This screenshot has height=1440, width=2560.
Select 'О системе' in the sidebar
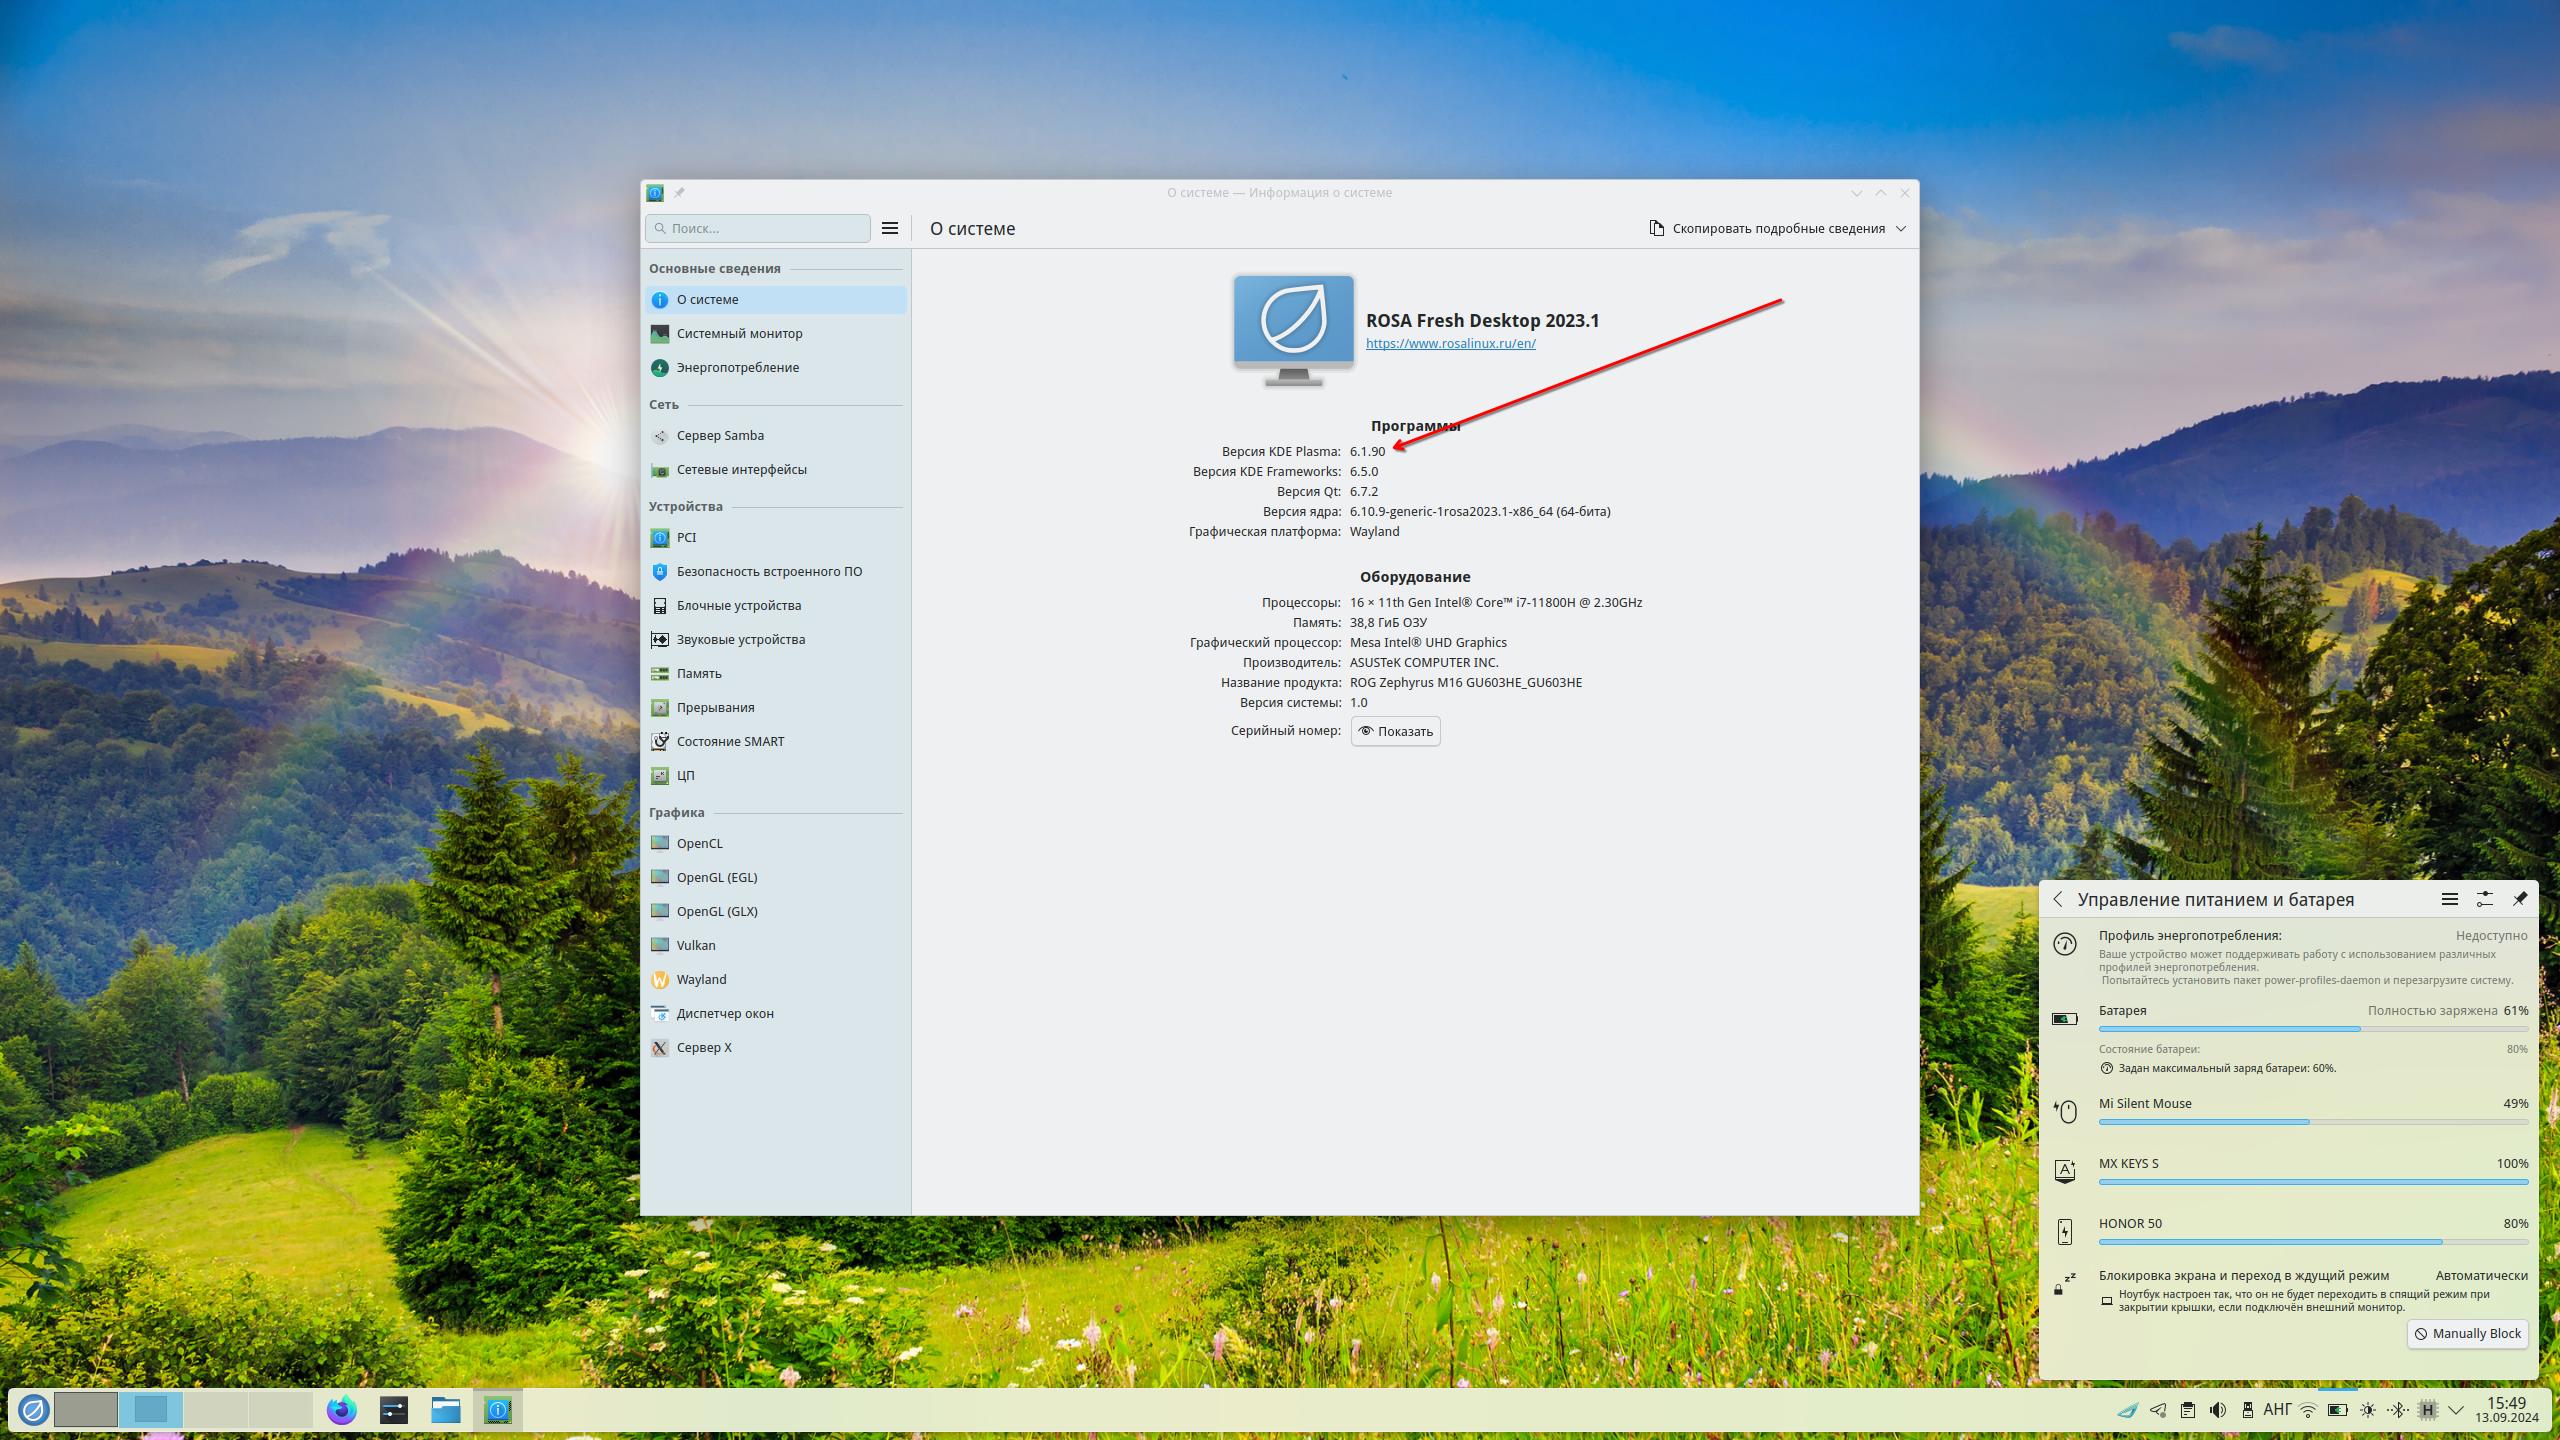(x=776, y=300)
